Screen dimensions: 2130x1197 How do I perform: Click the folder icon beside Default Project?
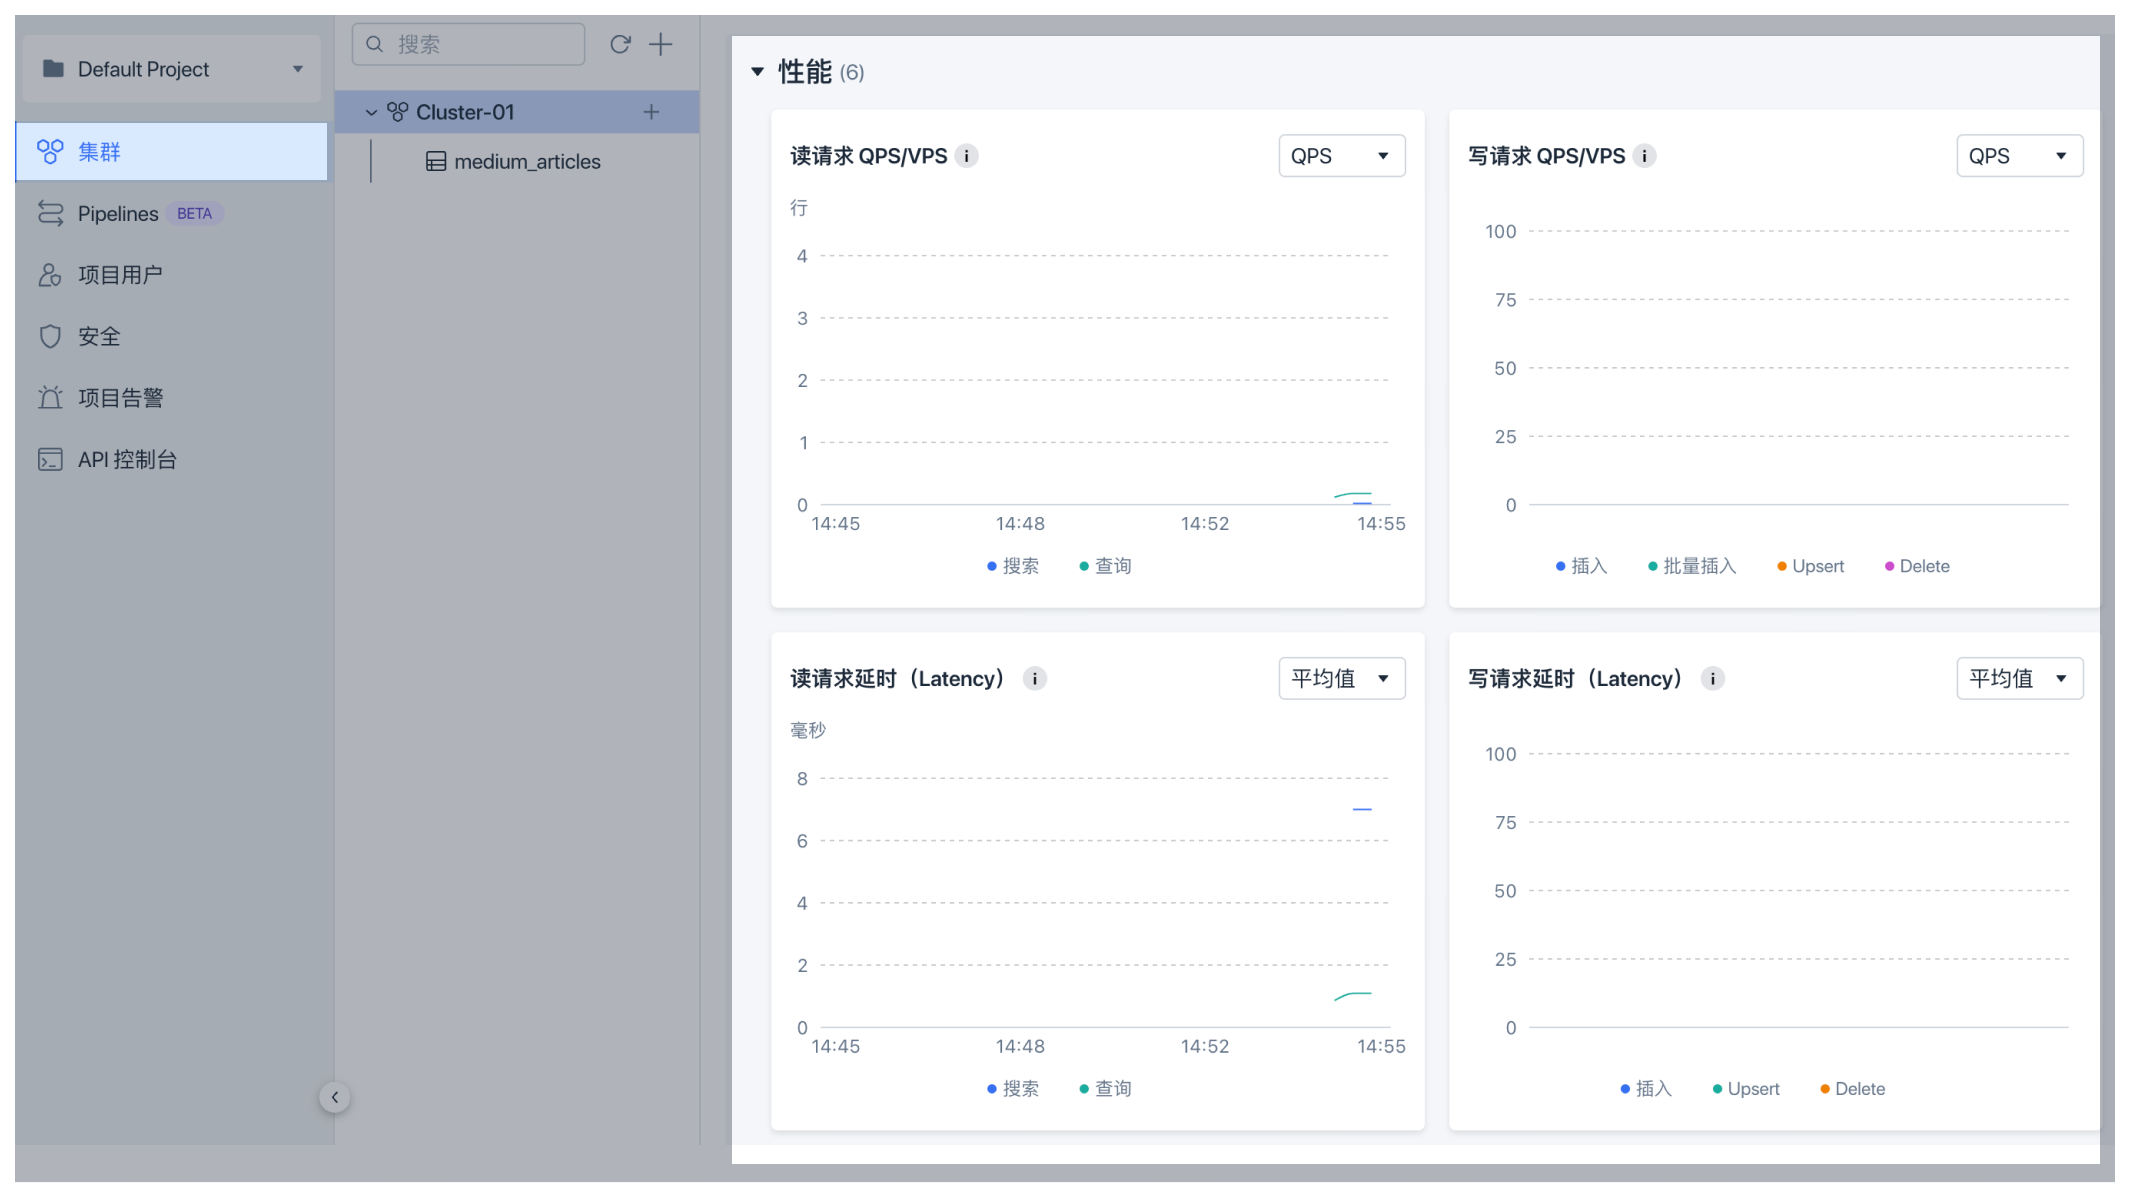(x=53, y=69)
